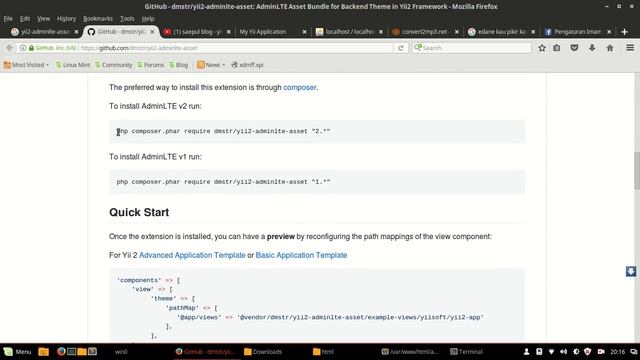This screenshot has height=360, width=640.
Task: Open the xdmff.xpi bookmark
Action: pyautogui.click(x=247, y=65)
